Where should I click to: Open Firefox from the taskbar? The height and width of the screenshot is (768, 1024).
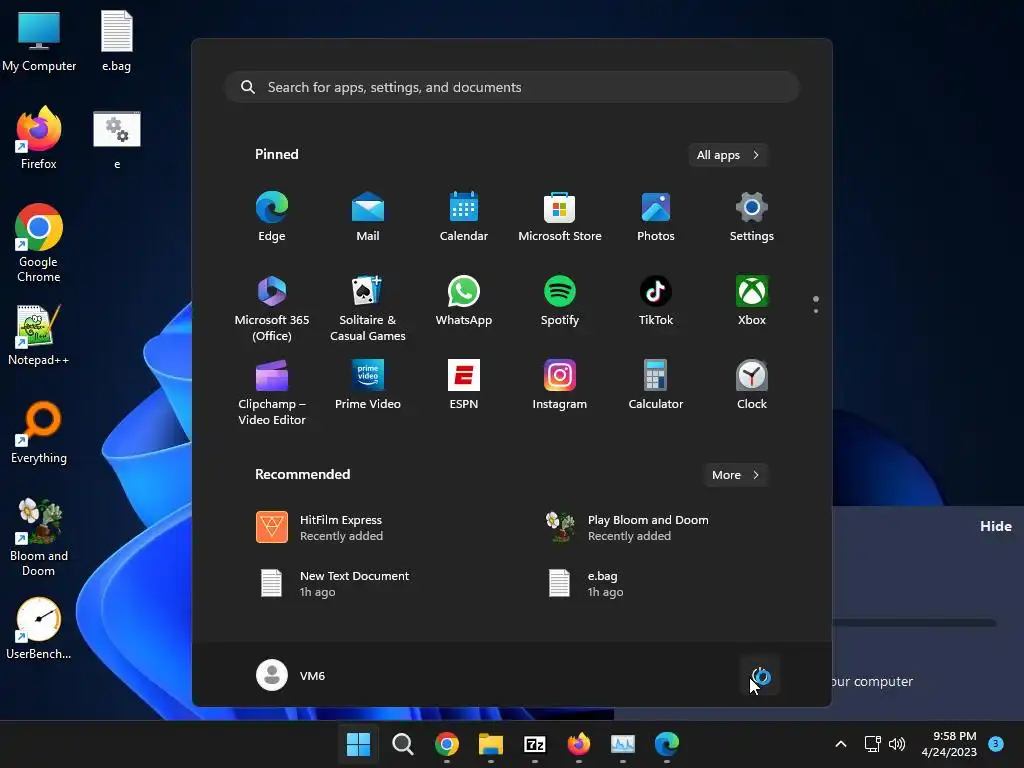coord(579,744)
